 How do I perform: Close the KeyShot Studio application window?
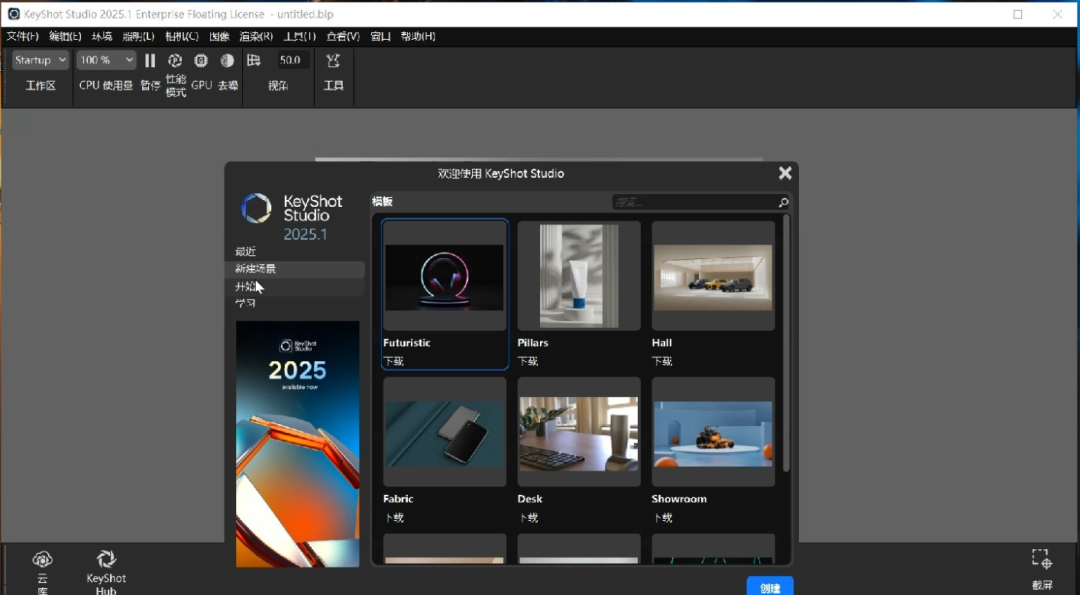[x=1057, y=14]
